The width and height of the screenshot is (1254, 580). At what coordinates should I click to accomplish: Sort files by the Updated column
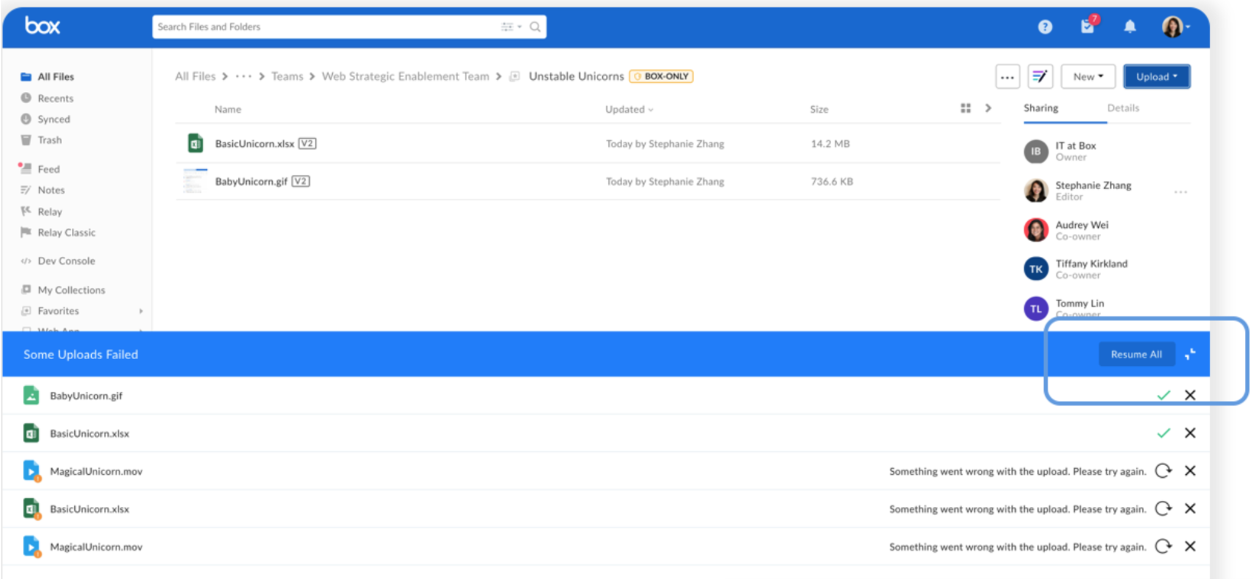tap(629, 109)
